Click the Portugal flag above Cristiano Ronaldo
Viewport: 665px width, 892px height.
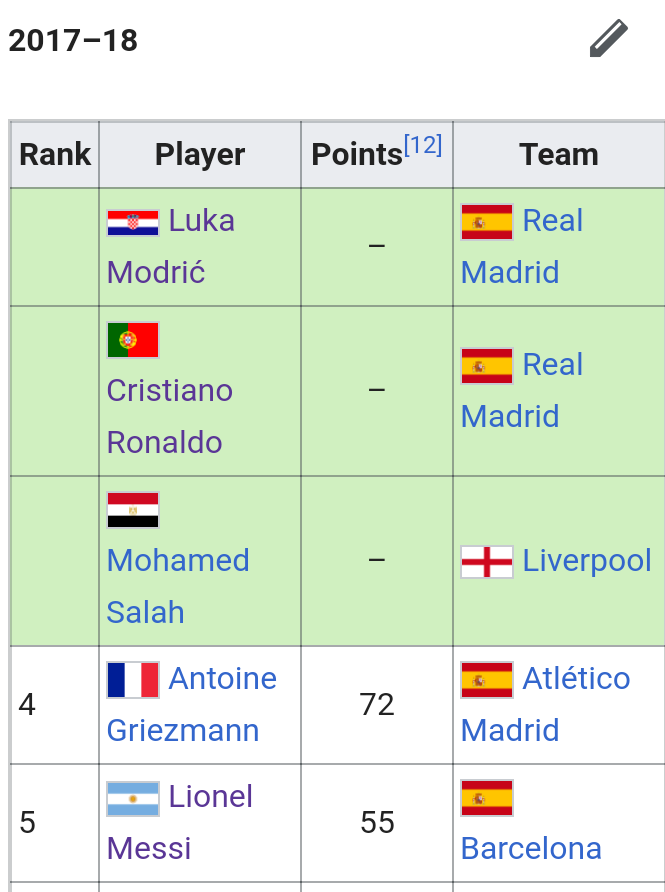coord(133,340)
